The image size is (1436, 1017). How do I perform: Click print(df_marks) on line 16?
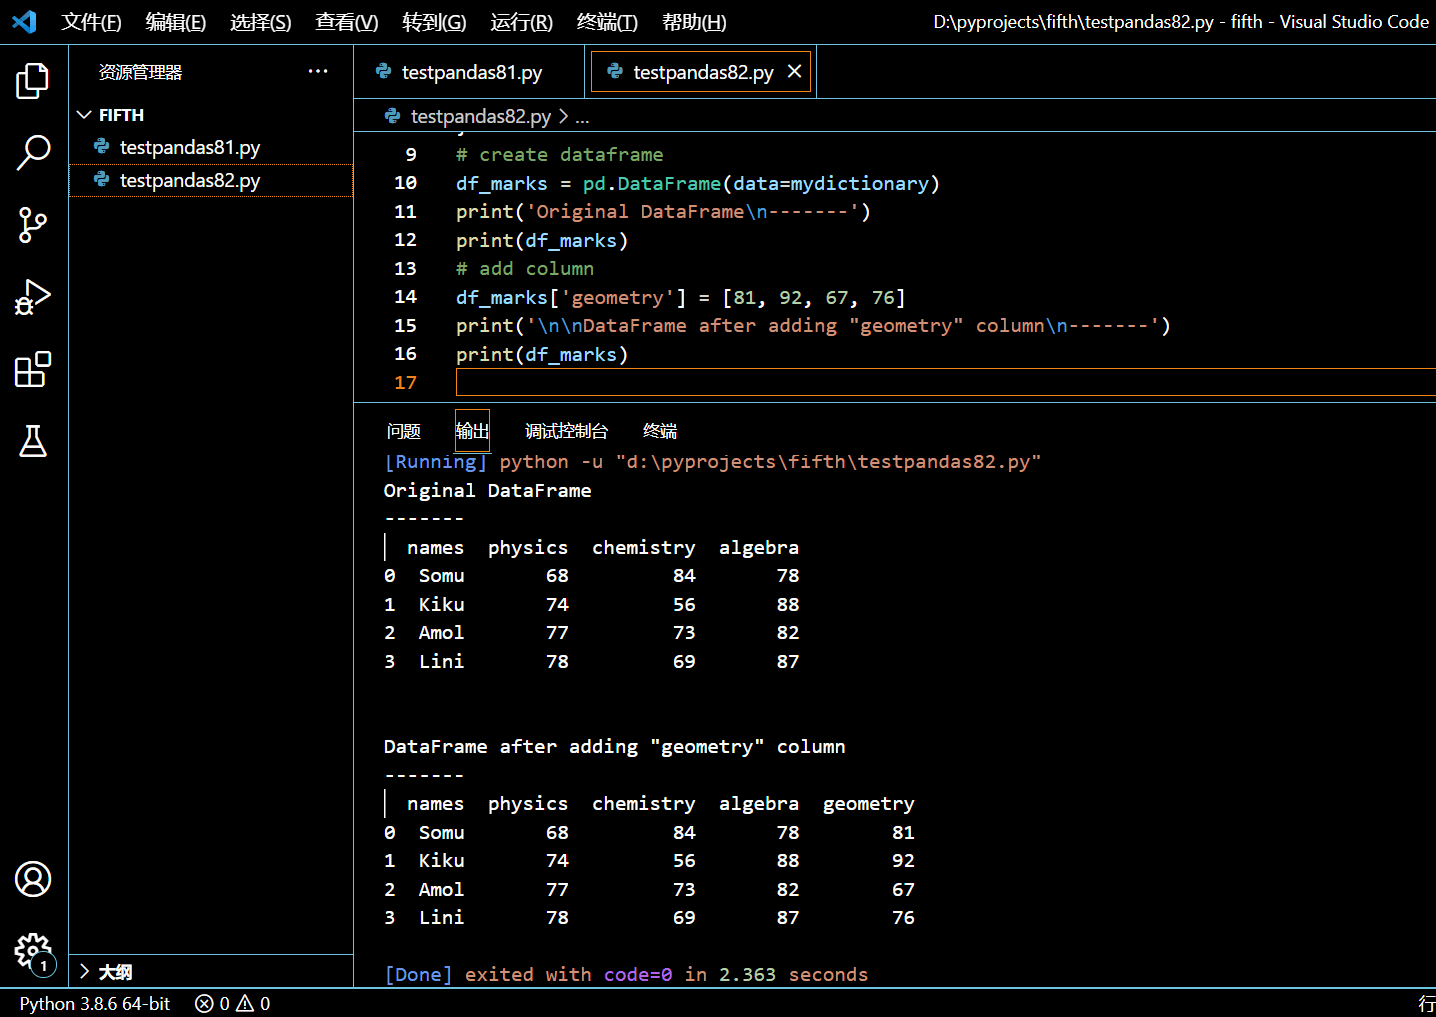pos(542,355)
